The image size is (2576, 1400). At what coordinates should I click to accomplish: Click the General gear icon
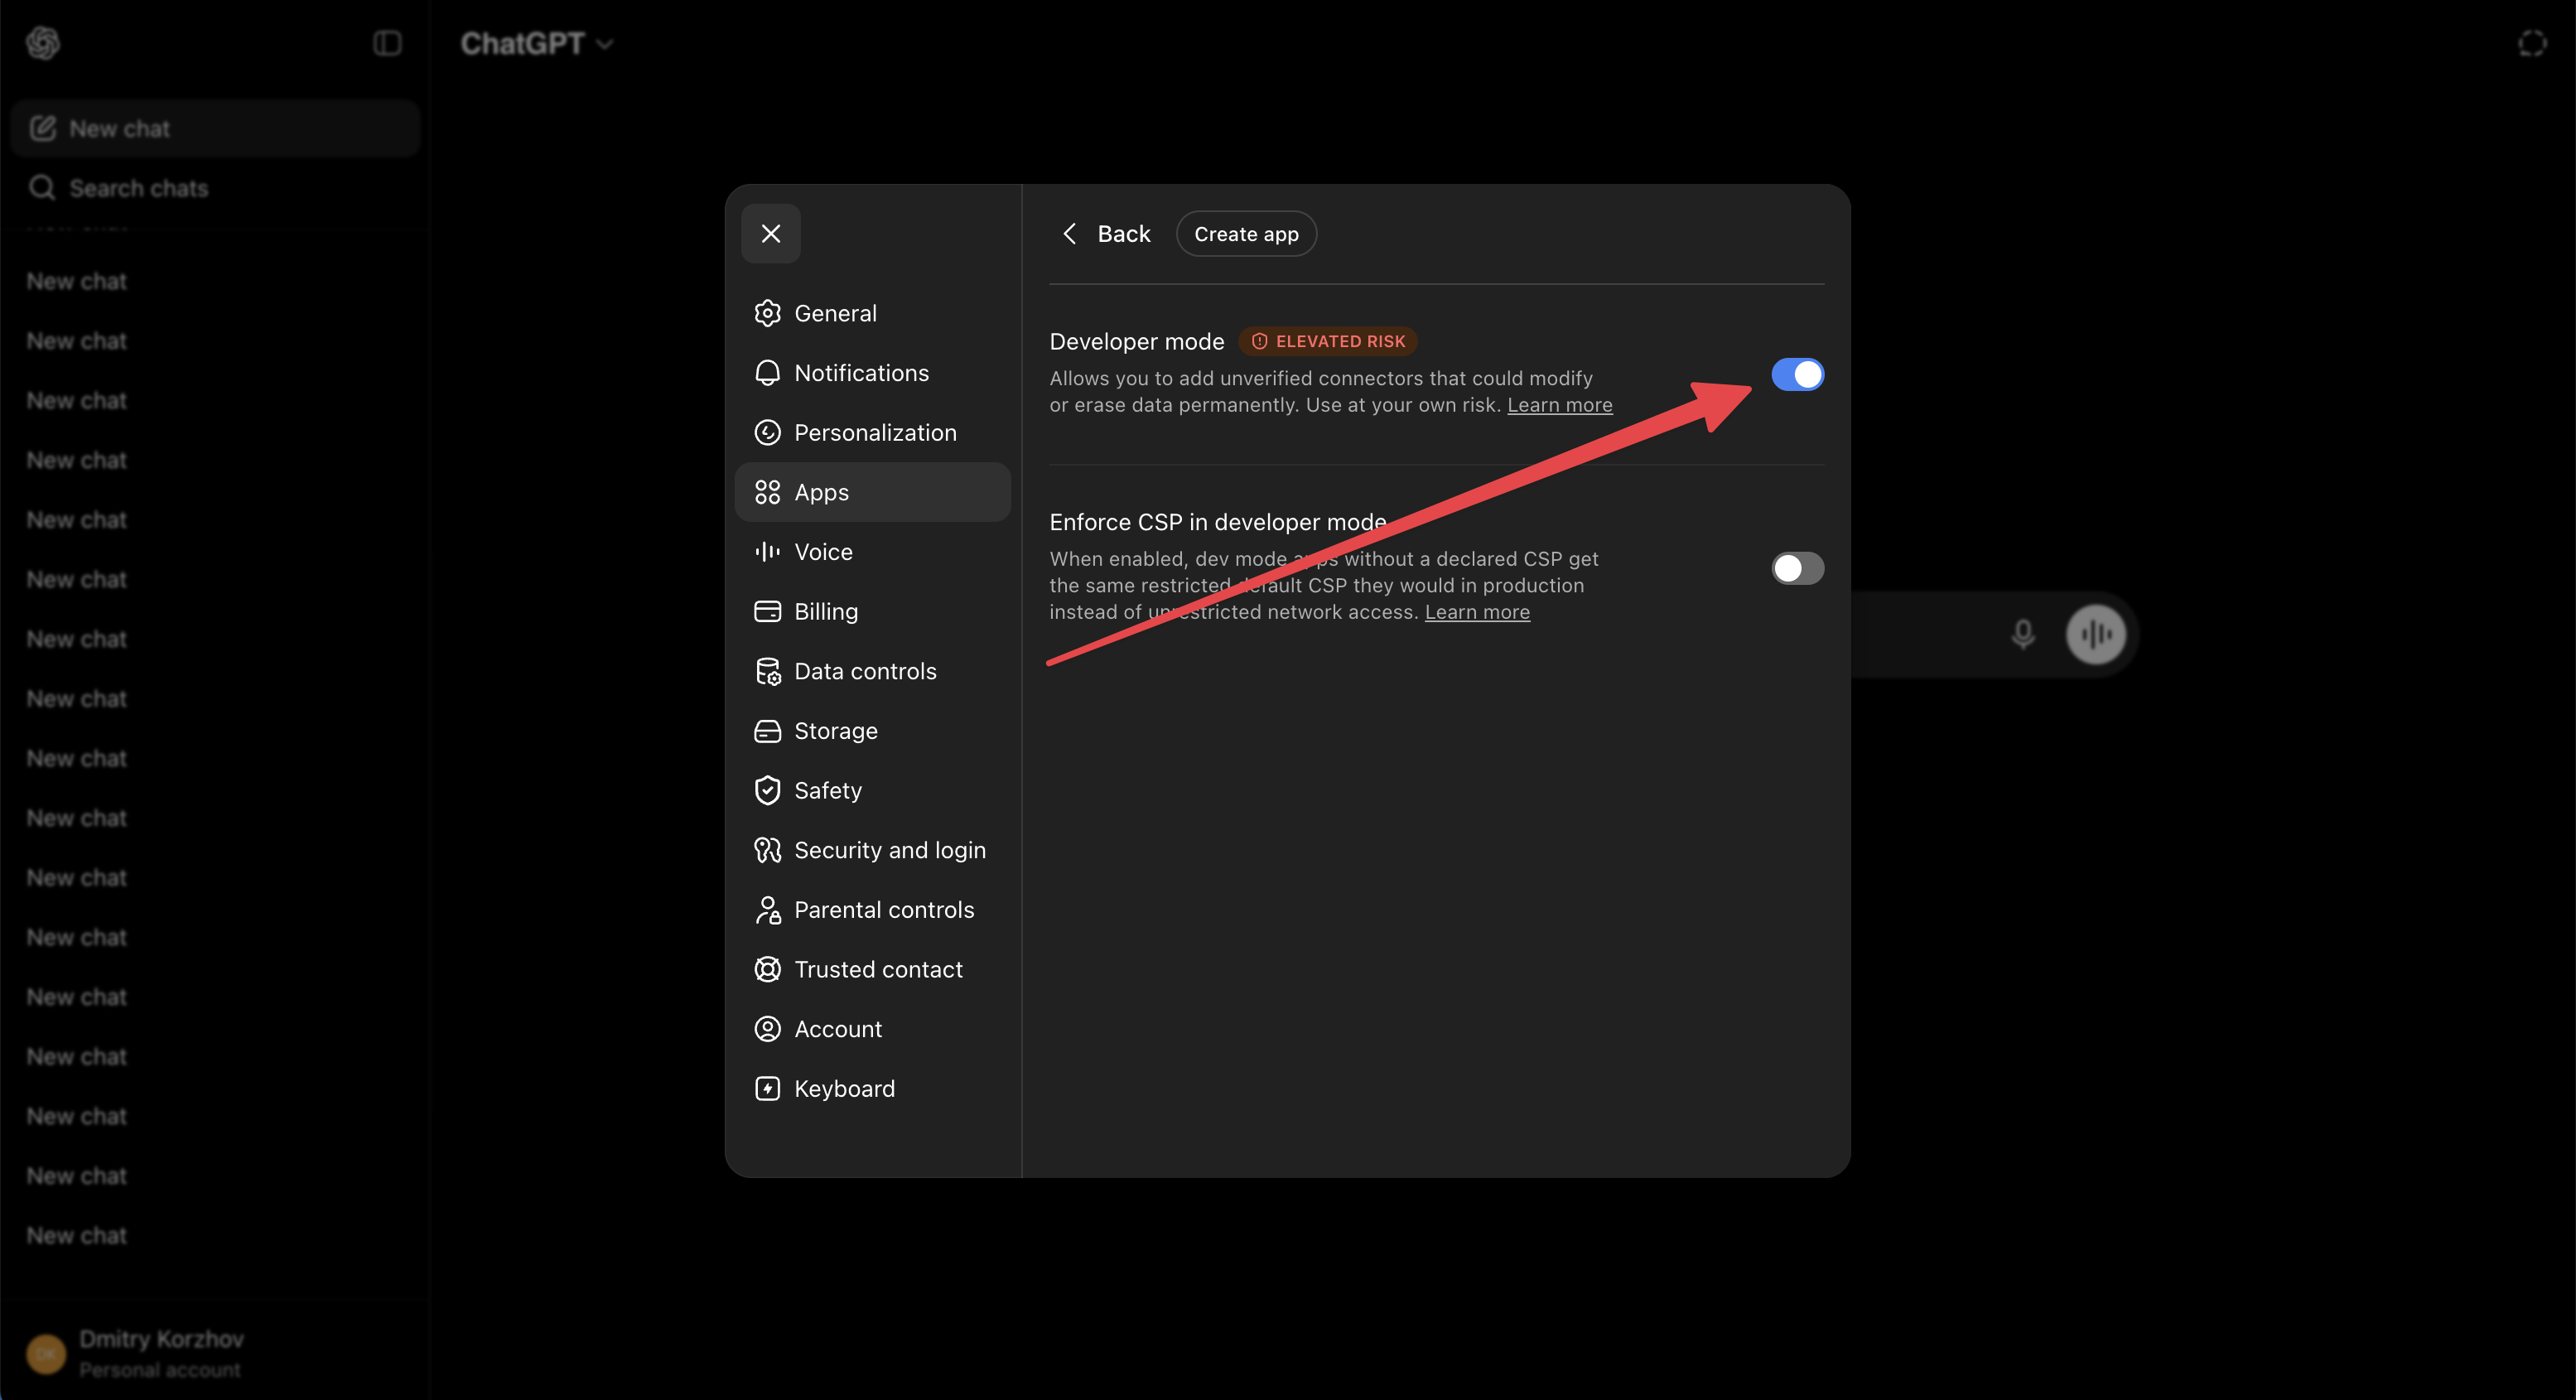pyautogui.click(x=767, y=313)
